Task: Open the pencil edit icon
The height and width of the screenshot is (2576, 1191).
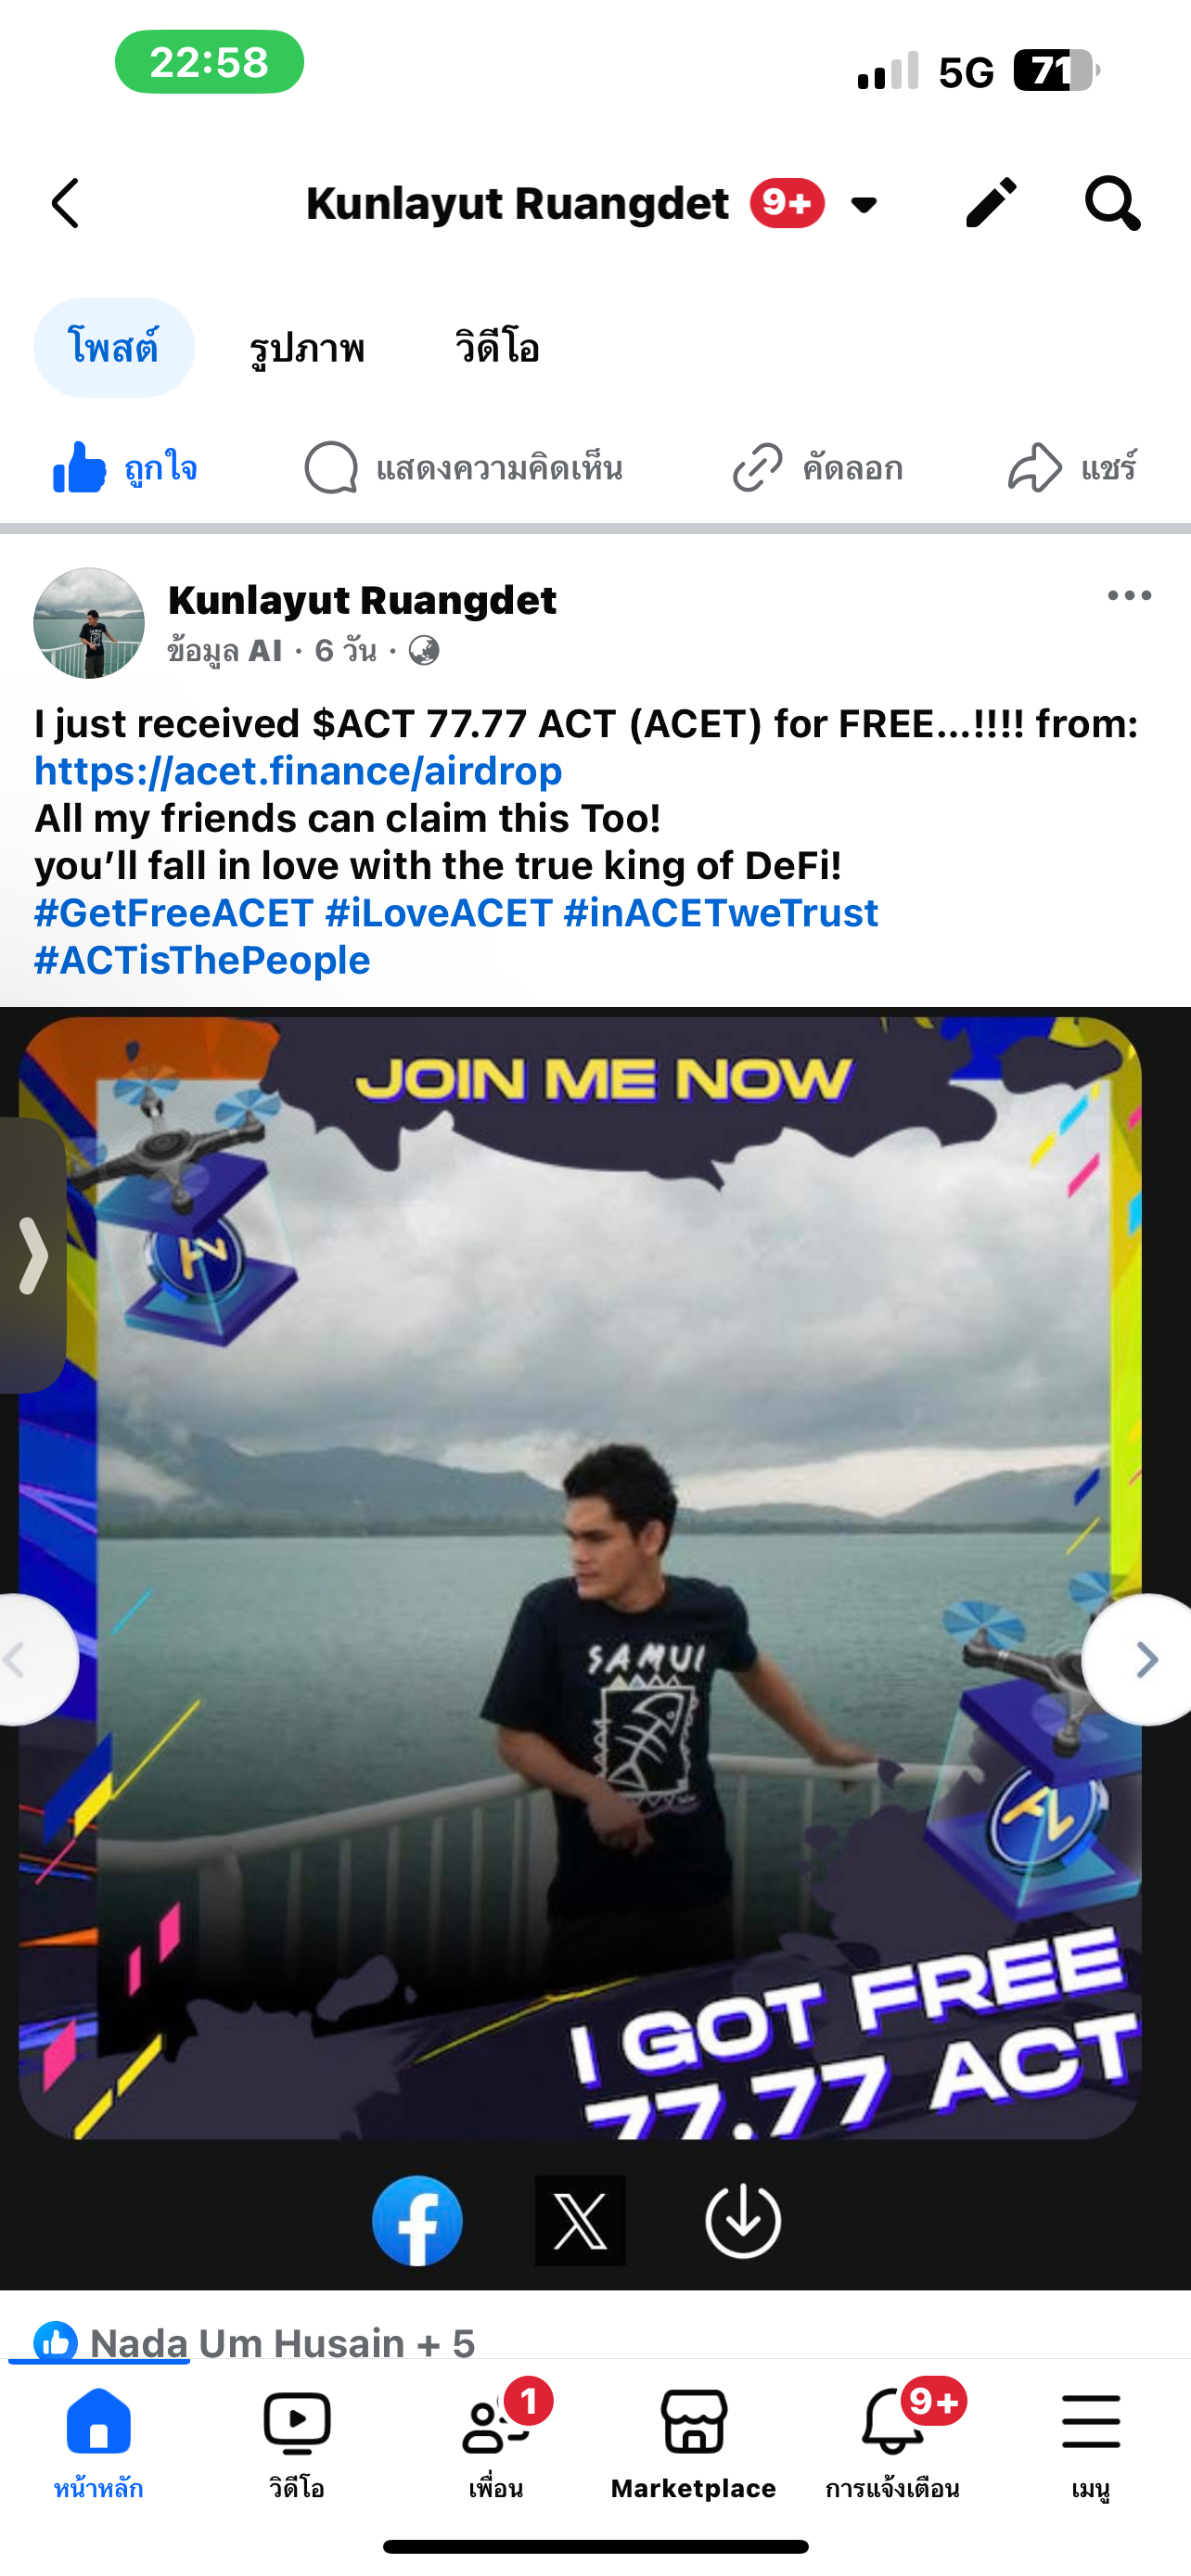Action: click(991, 203)
